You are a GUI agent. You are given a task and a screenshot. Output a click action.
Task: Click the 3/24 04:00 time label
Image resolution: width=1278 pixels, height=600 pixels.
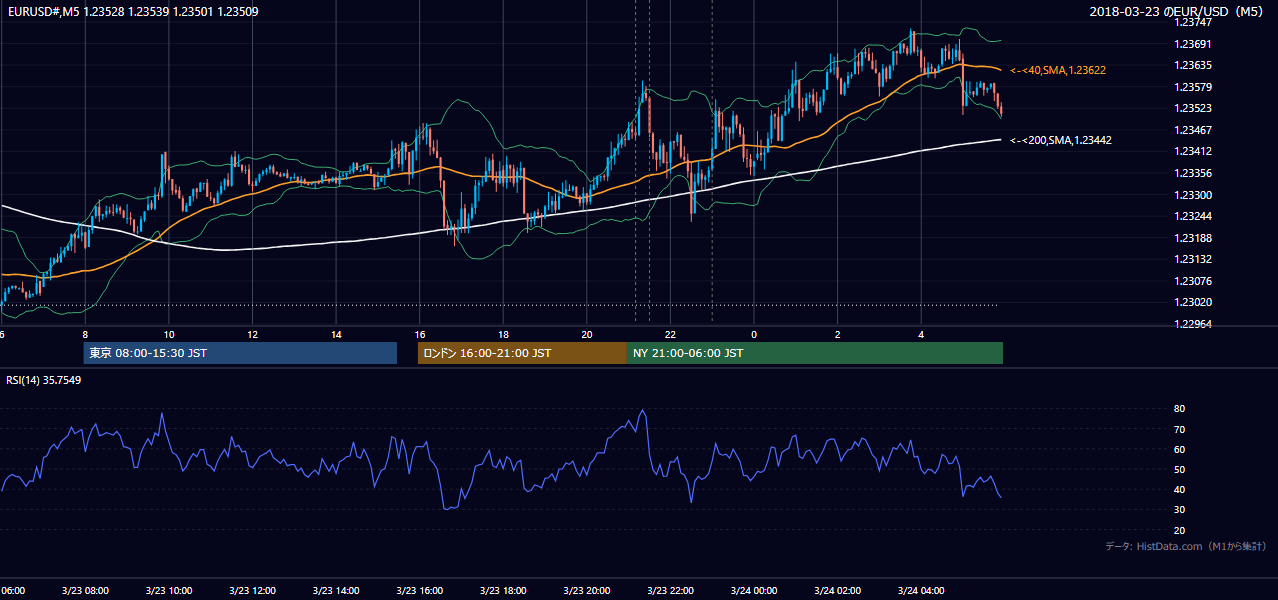pyautogui.click(x=921, y=590)
